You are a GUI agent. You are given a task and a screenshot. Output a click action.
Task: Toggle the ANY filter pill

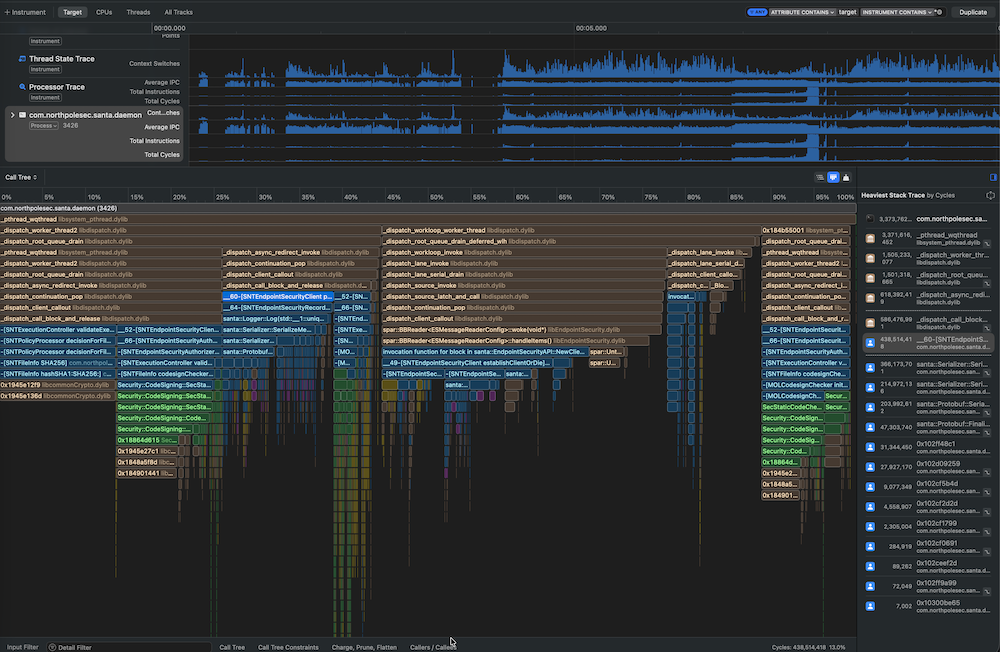tap(756, 12)
